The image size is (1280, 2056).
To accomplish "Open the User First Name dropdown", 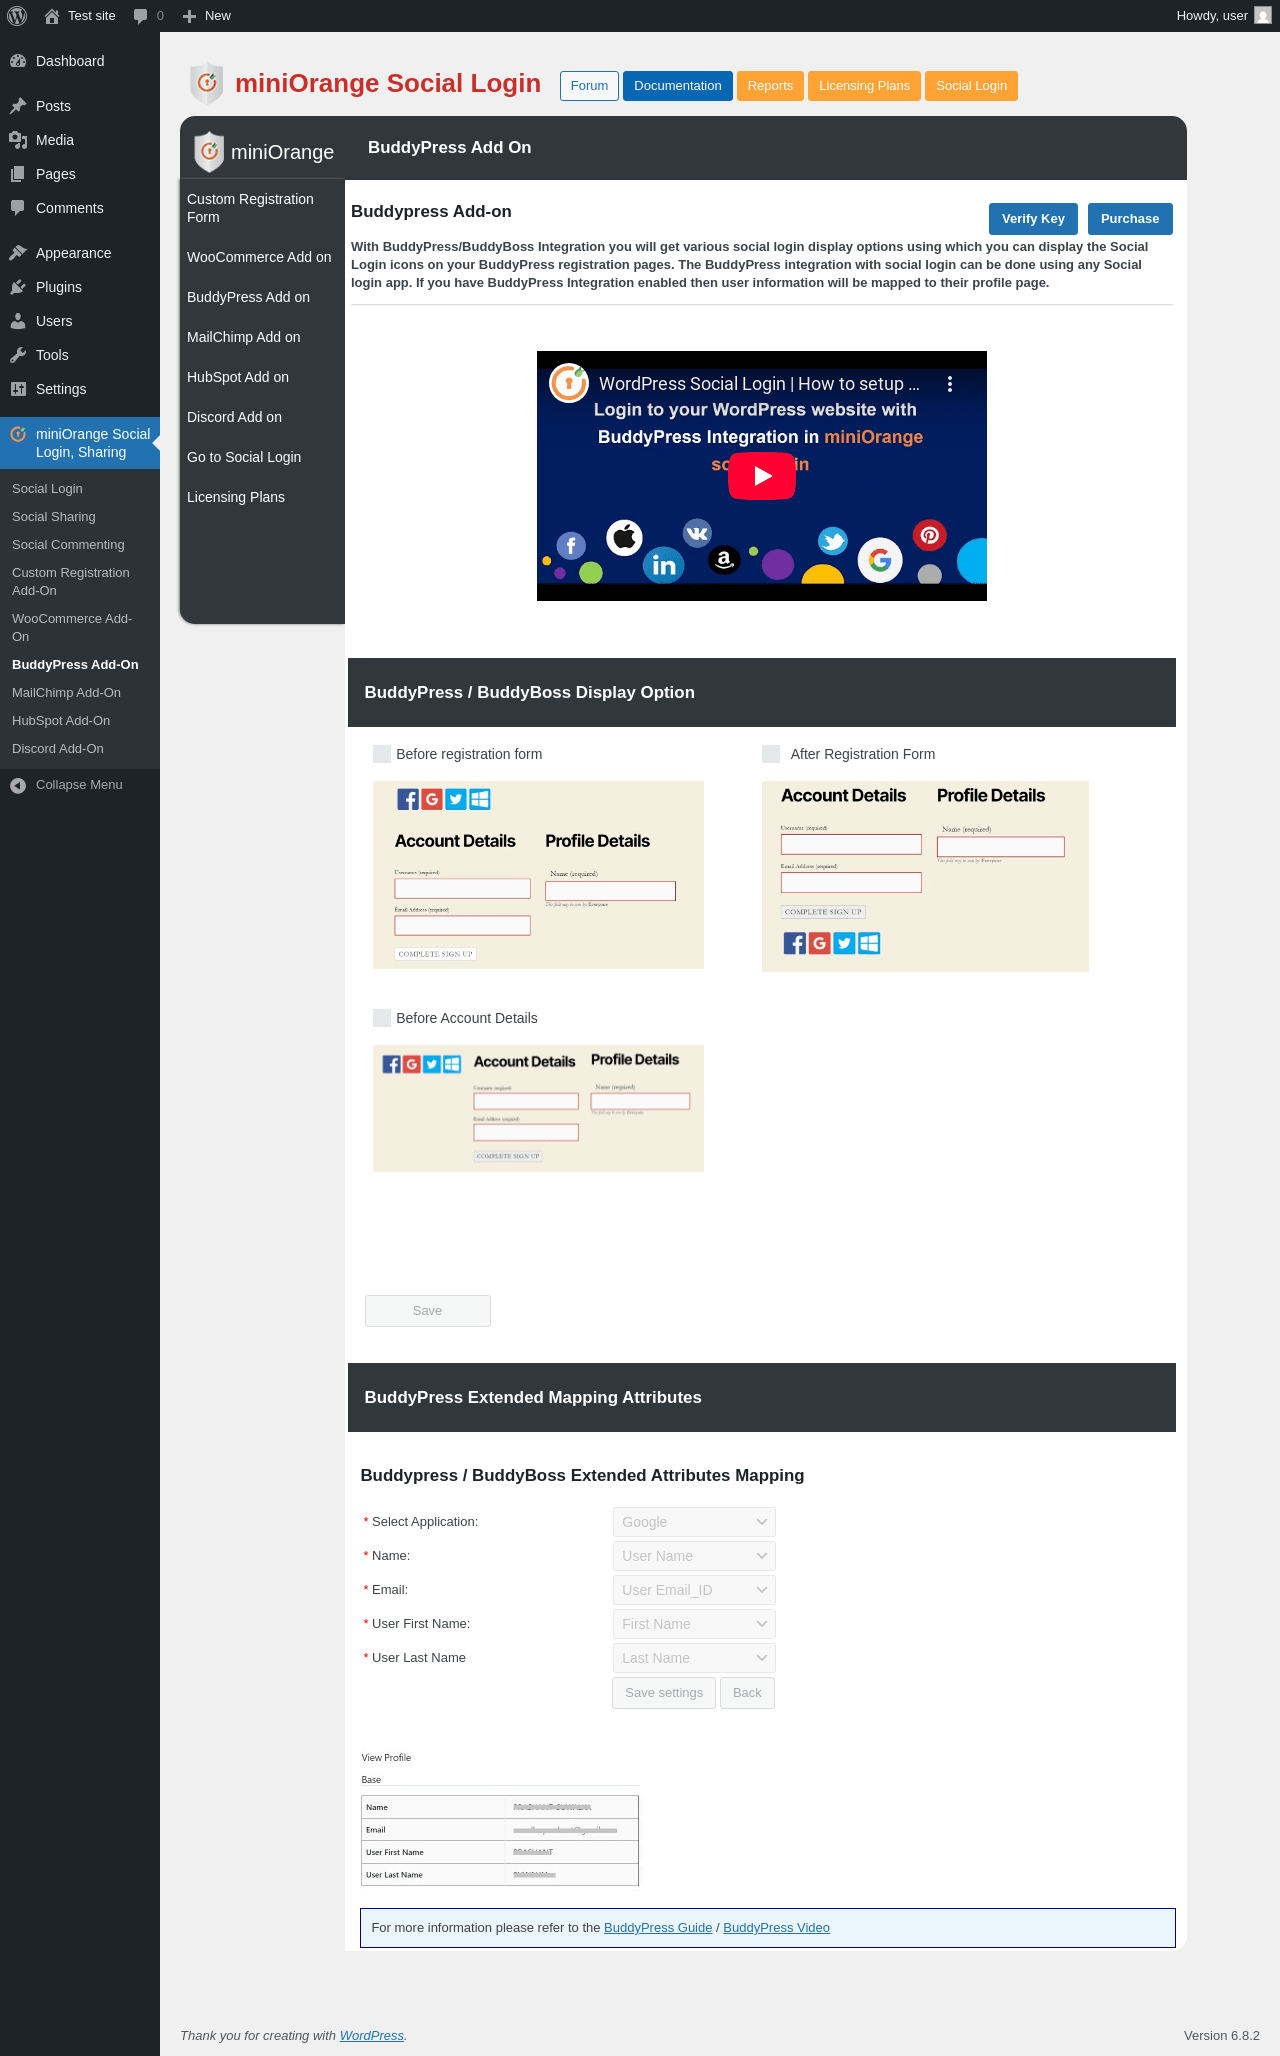I will pyautogui.click(x=694, y=1624).
